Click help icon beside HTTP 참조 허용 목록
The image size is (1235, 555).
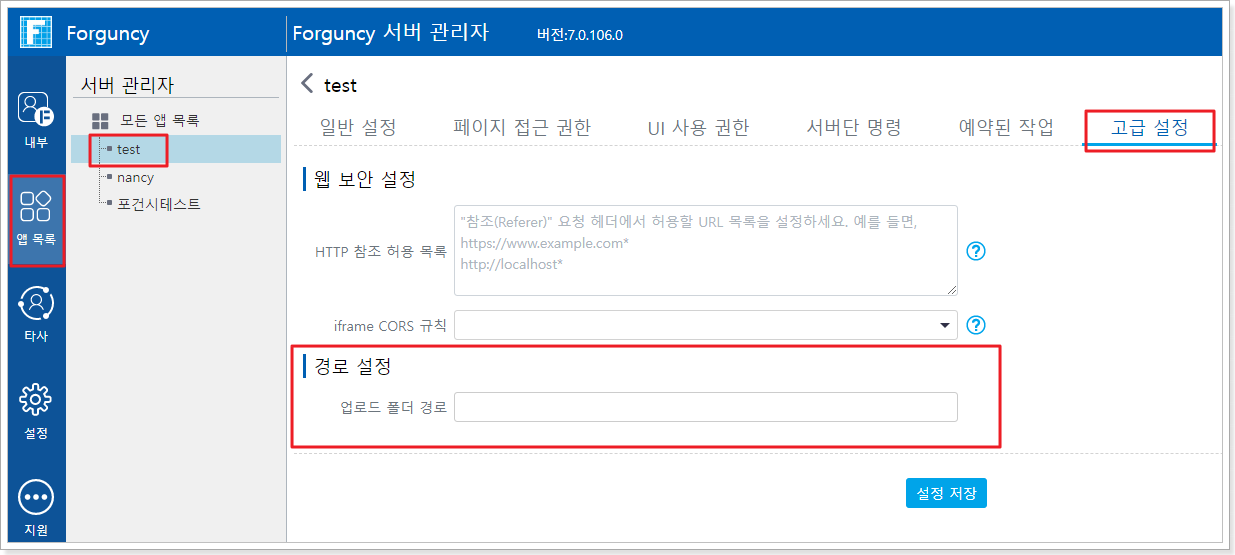(x=976, y=251)
